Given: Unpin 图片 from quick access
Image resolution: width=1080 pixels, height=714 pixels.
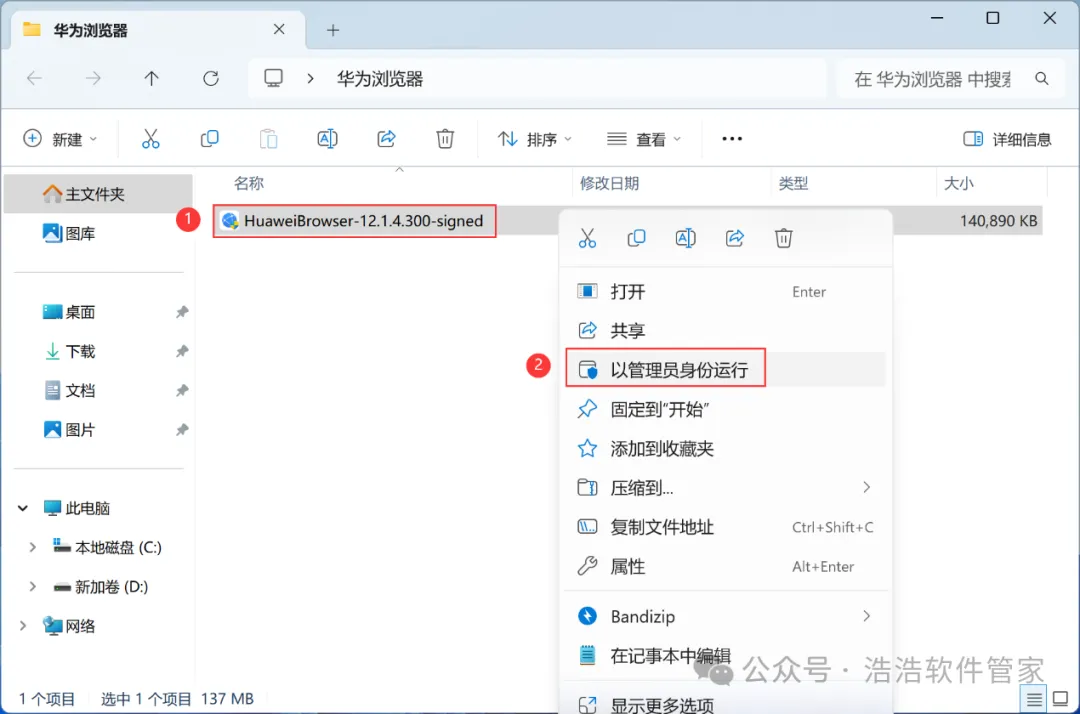Looking at the screenshot, I should 182,430.
